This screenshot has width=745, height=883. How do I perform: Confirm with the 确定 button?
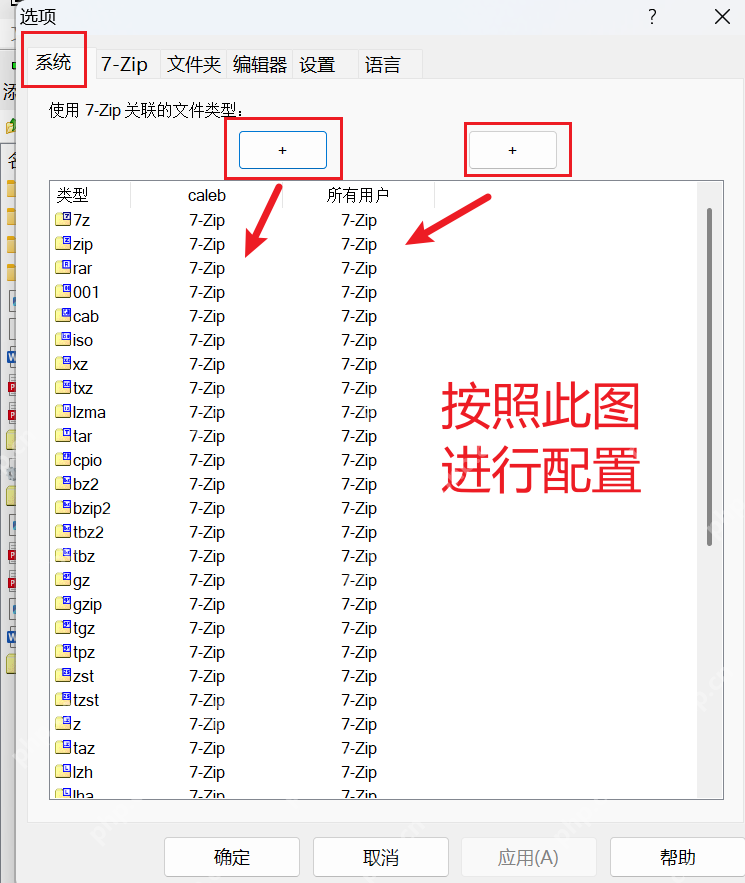tap(232, 857)
